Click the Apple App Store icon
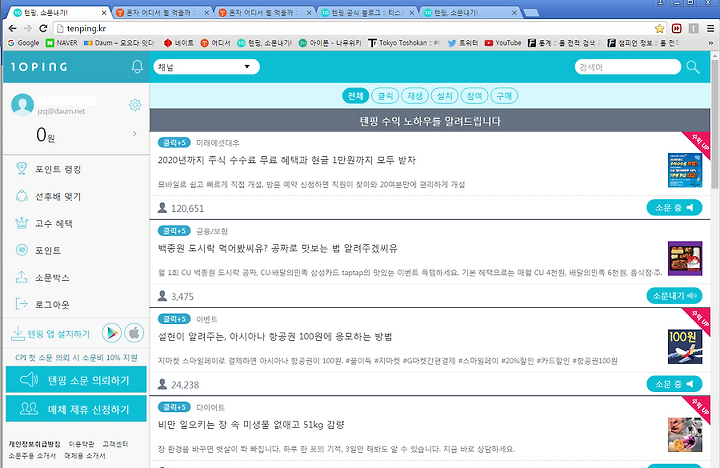Viewport: 720px width, 468px height. click(x=134, y=333)
